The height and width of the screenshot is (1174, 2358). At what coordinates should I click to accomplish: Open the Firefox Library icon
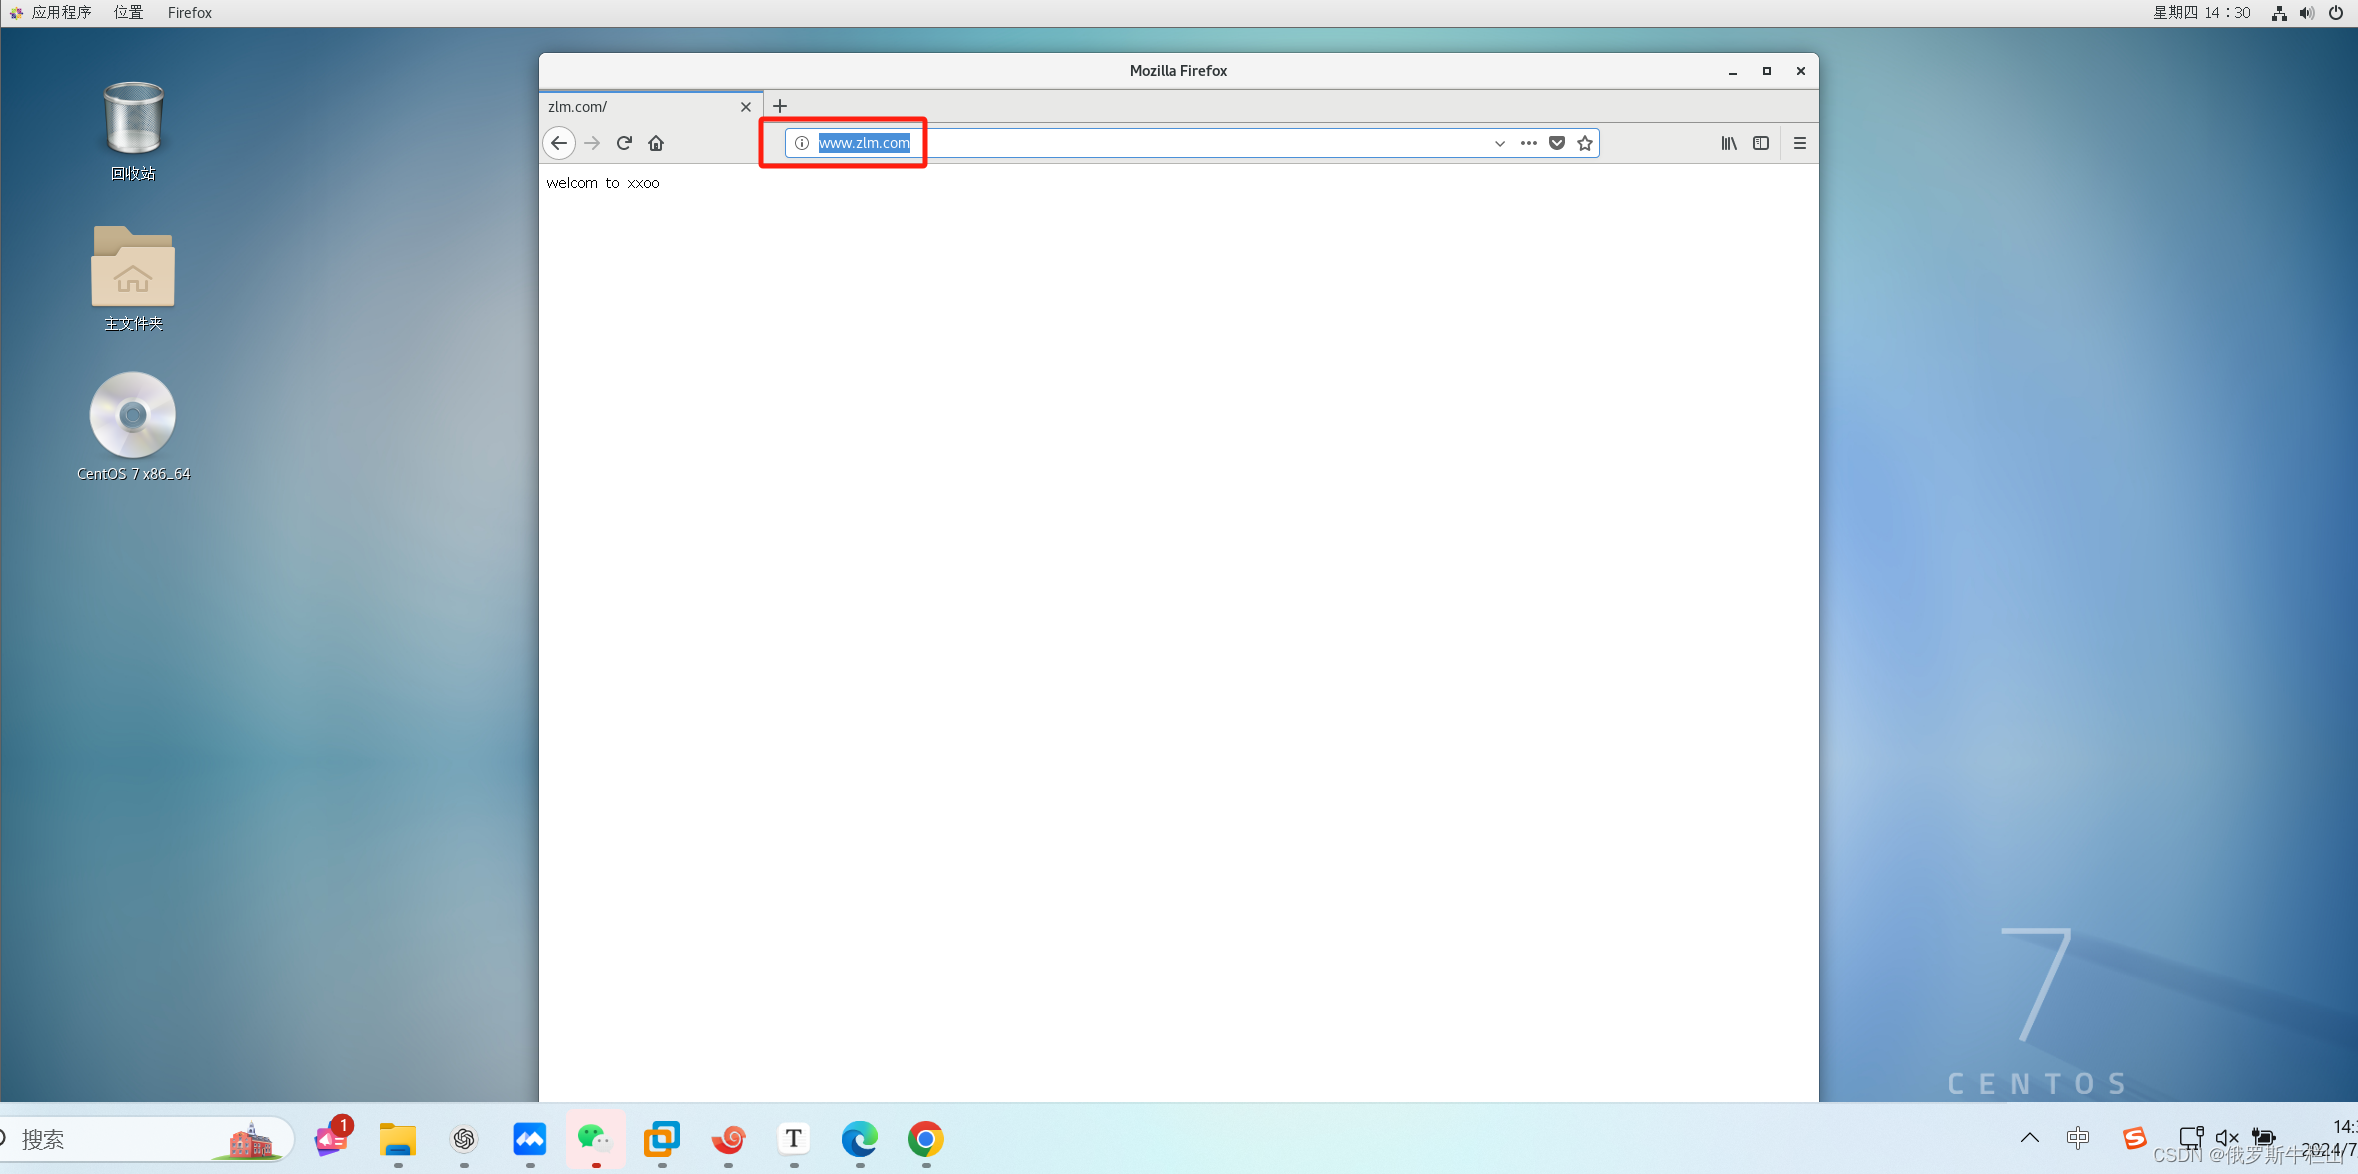click(1729, 143)
